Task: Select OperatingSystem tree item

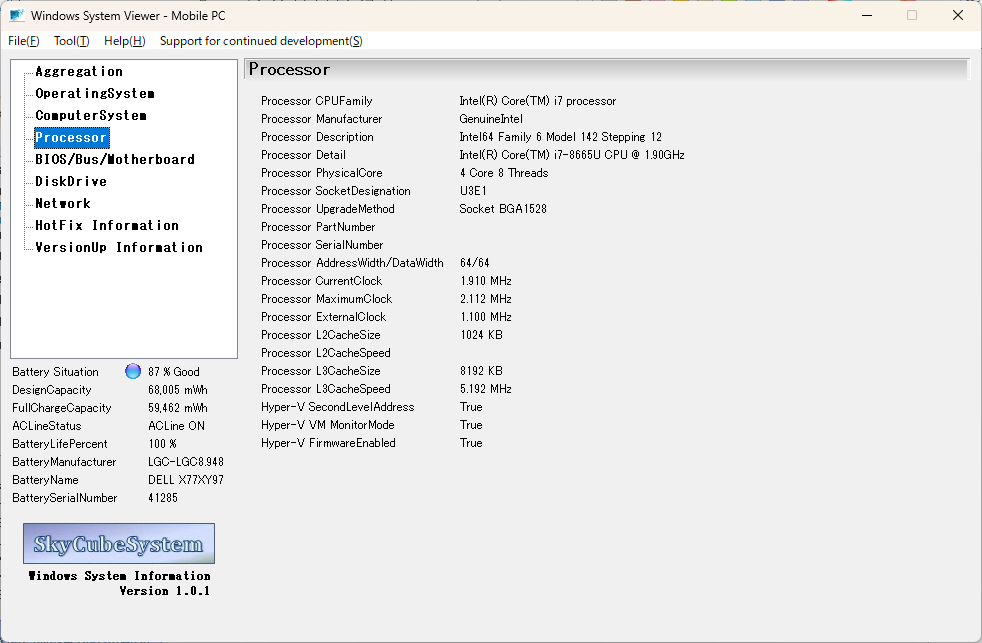Action: [95, 93]
